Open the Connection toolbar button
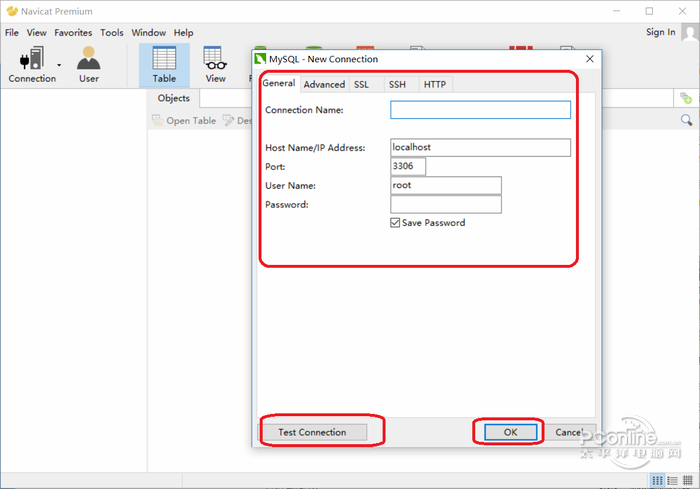 [32, 65]
